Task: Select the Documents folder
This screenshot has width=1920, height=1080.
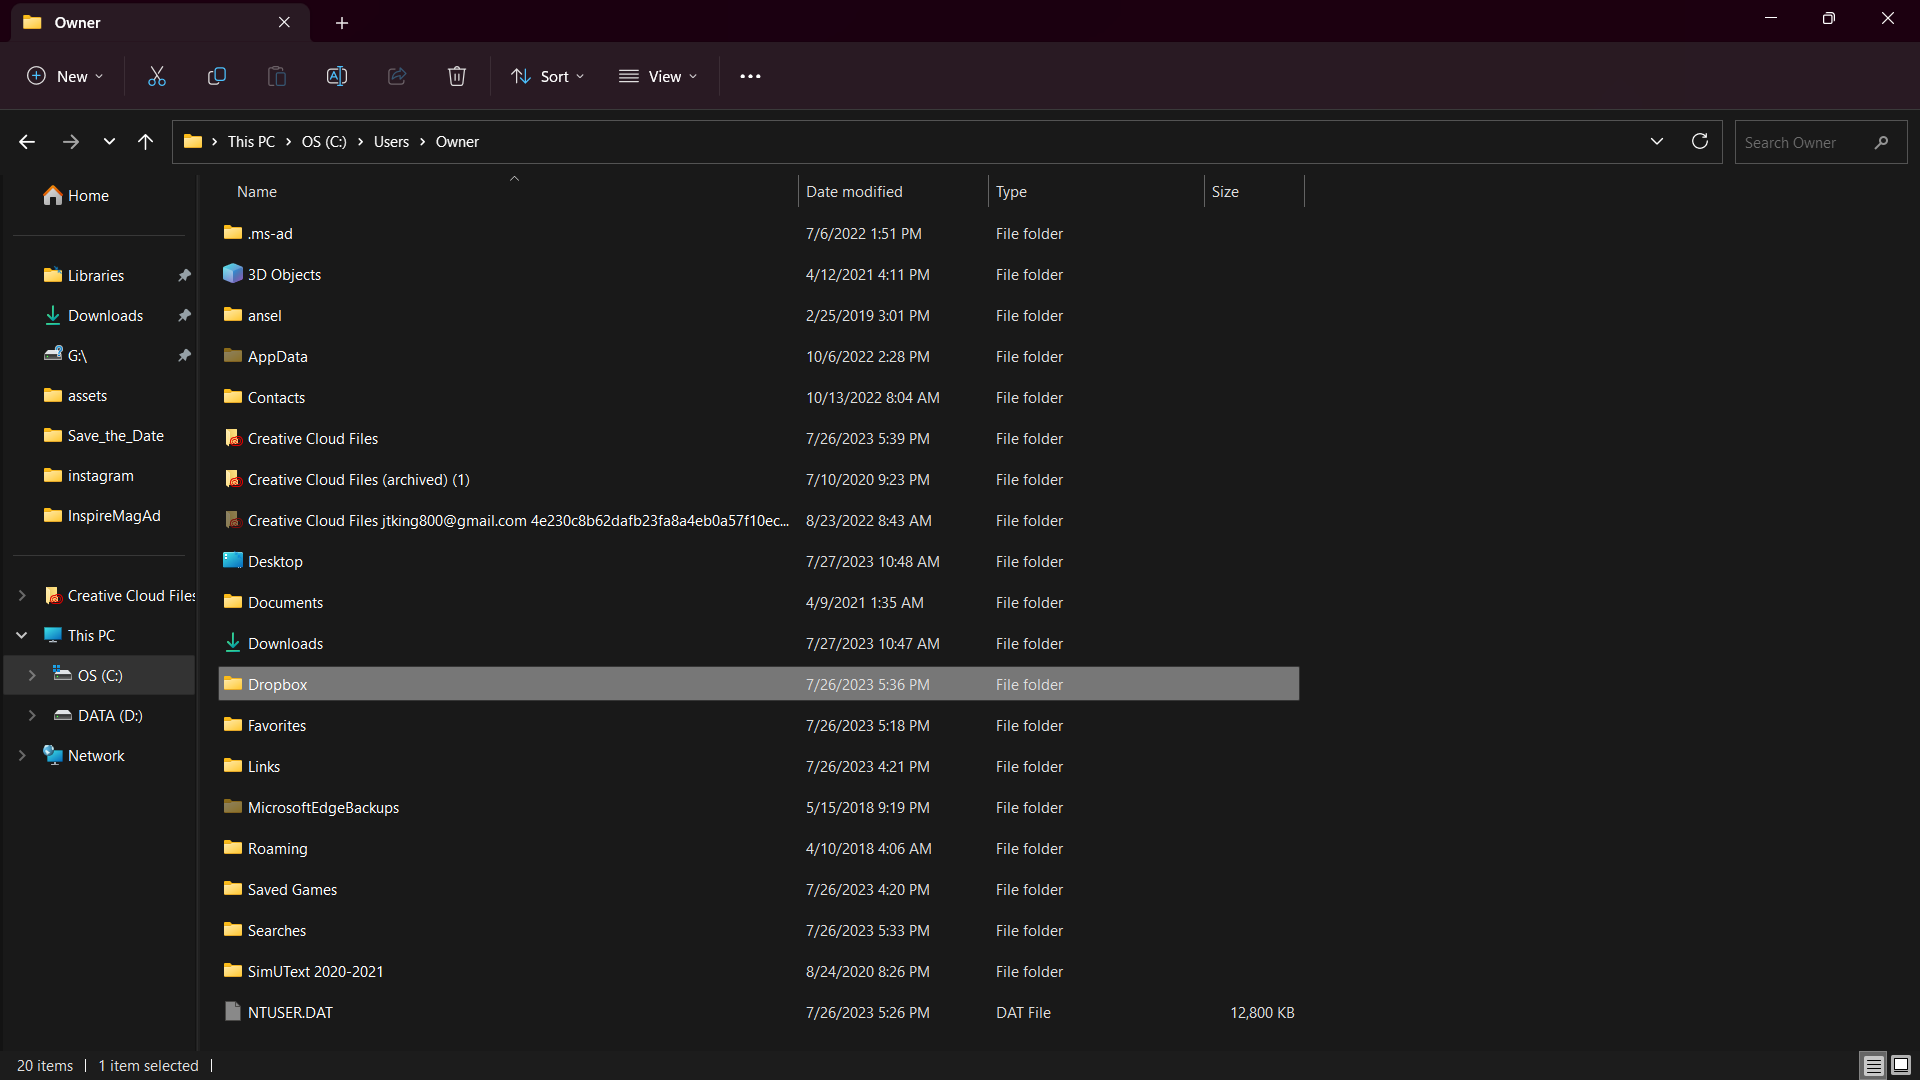Action: click(759, 602)
